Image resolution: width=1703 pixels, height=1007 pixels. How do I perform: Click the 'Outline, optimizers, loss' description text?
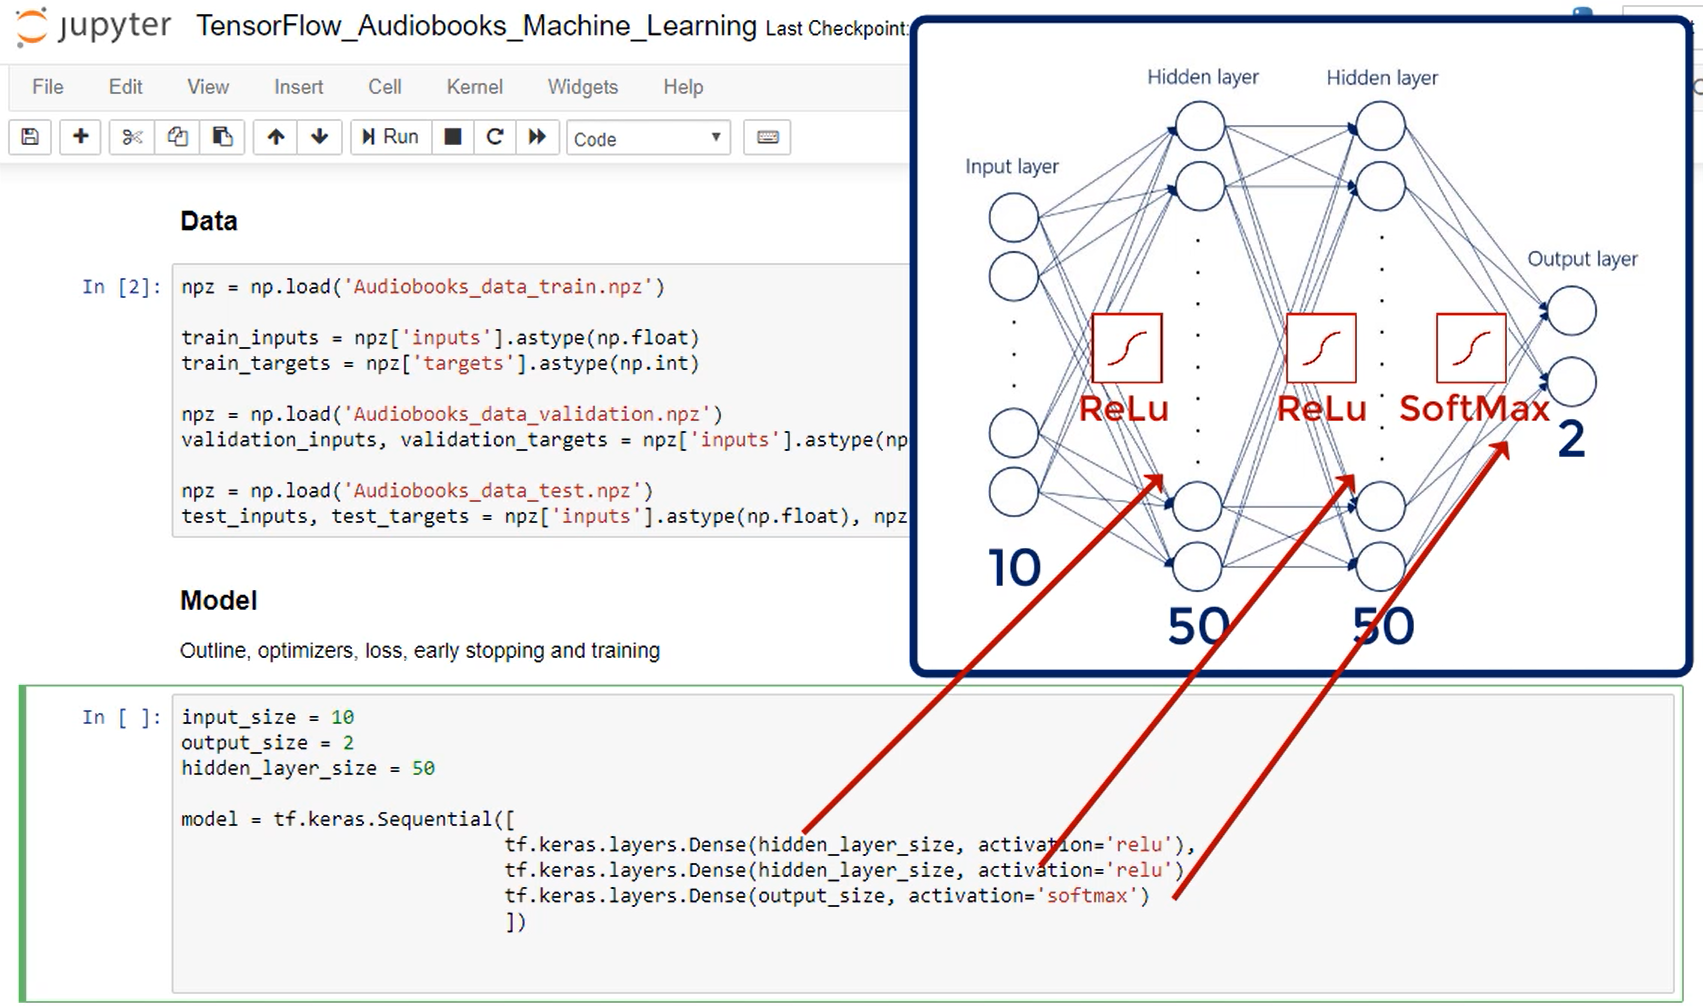(419, 651)
